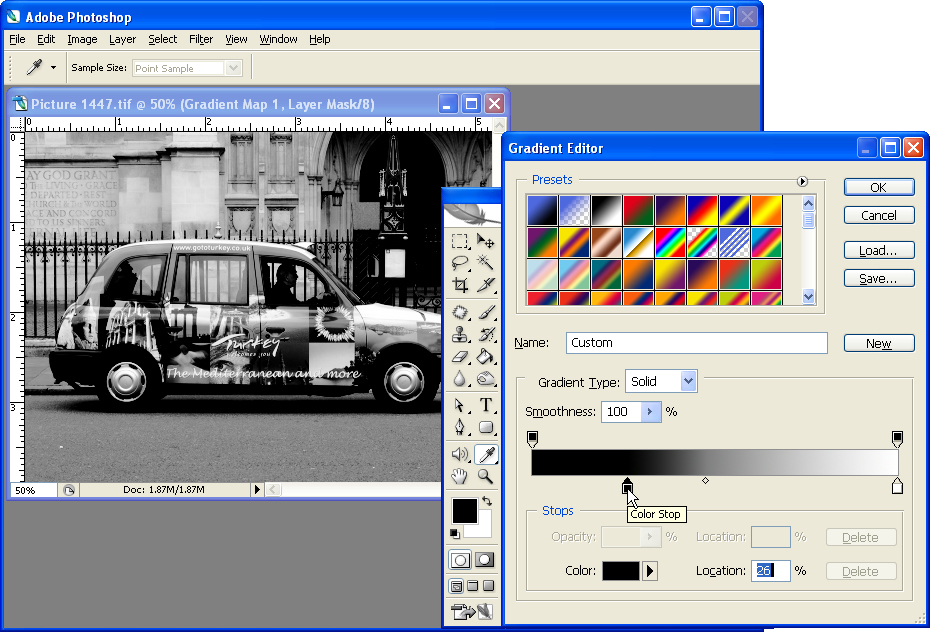Switch to Standard Screen Mode button
This screenshot has height=632, width=930.
(x=457, y=586)
